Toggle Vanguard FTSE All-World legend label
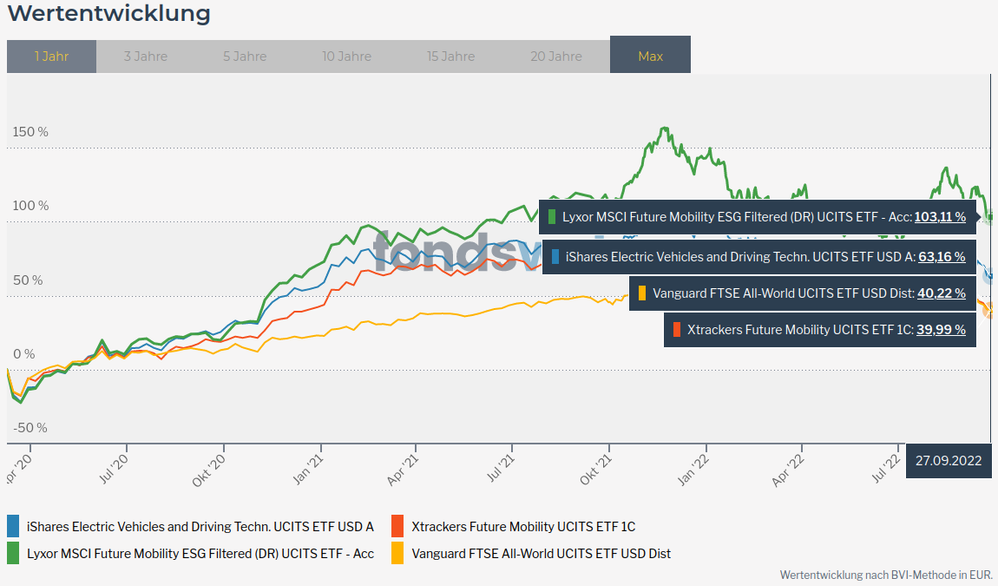Screen dimensions: 998x586 click(541, 553)
